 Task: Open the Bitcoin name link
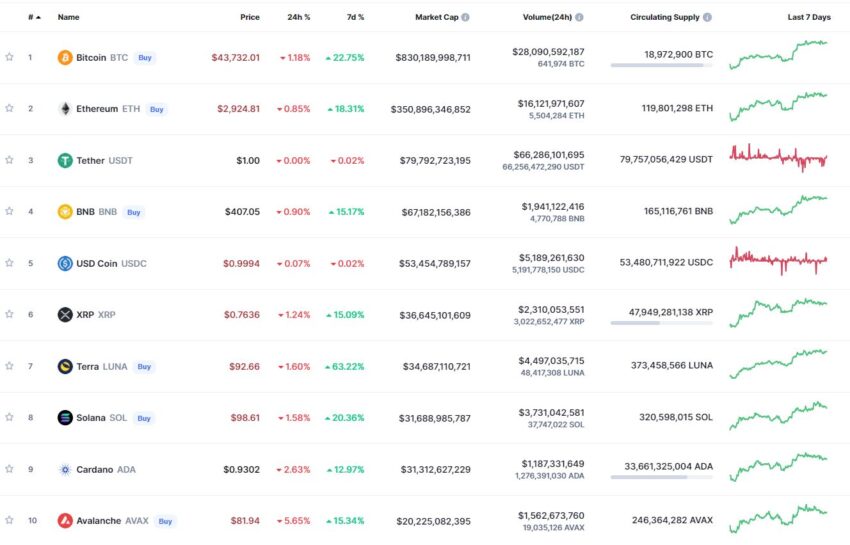pyautogui.click(x=91, y=57)
